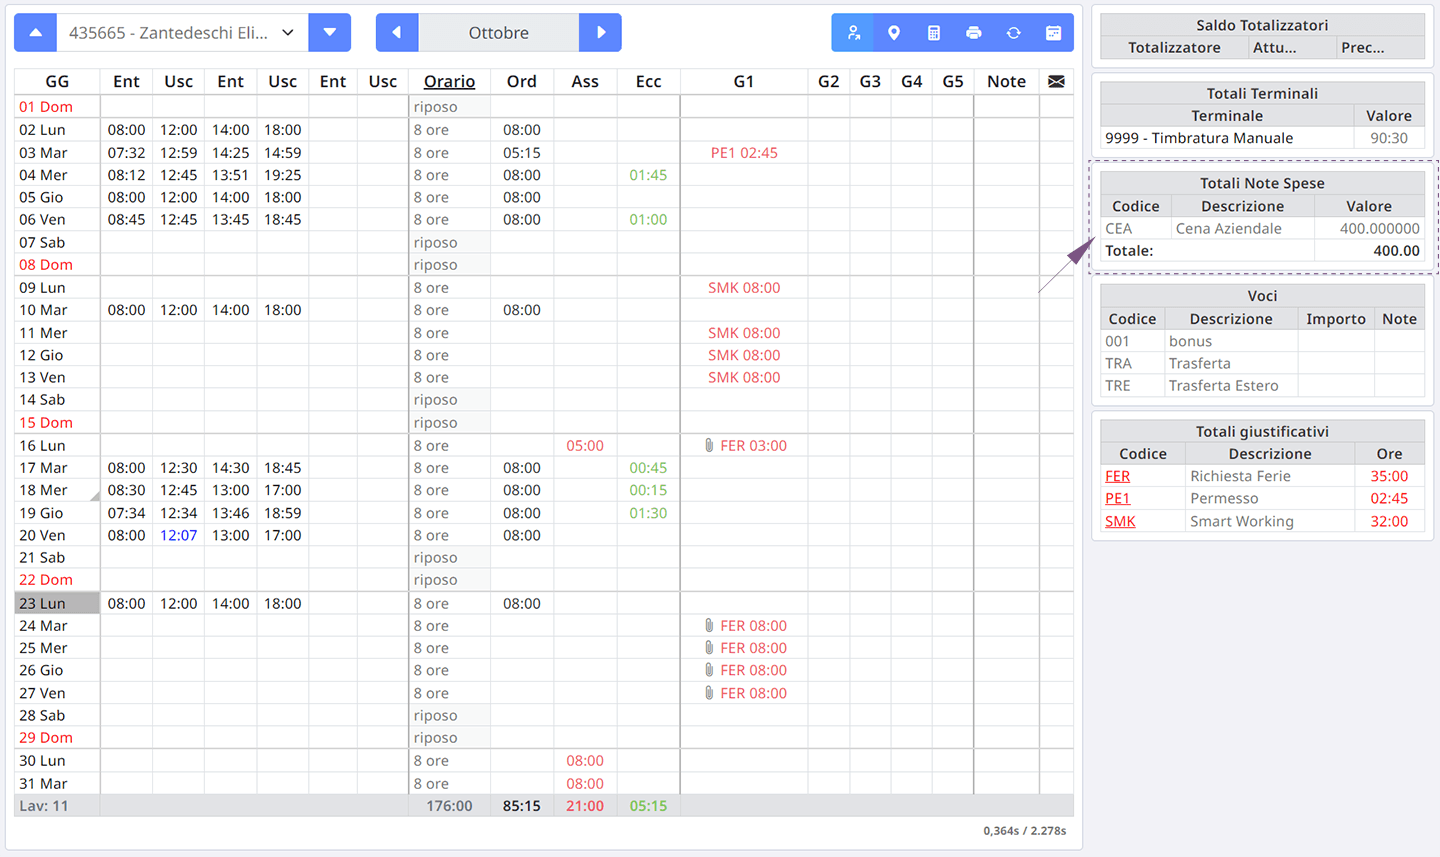This screenshot has height=857, width=1440.
Task: Click SMK 08:00 entry on 13 Ven
Action: [x=744, y=378]
